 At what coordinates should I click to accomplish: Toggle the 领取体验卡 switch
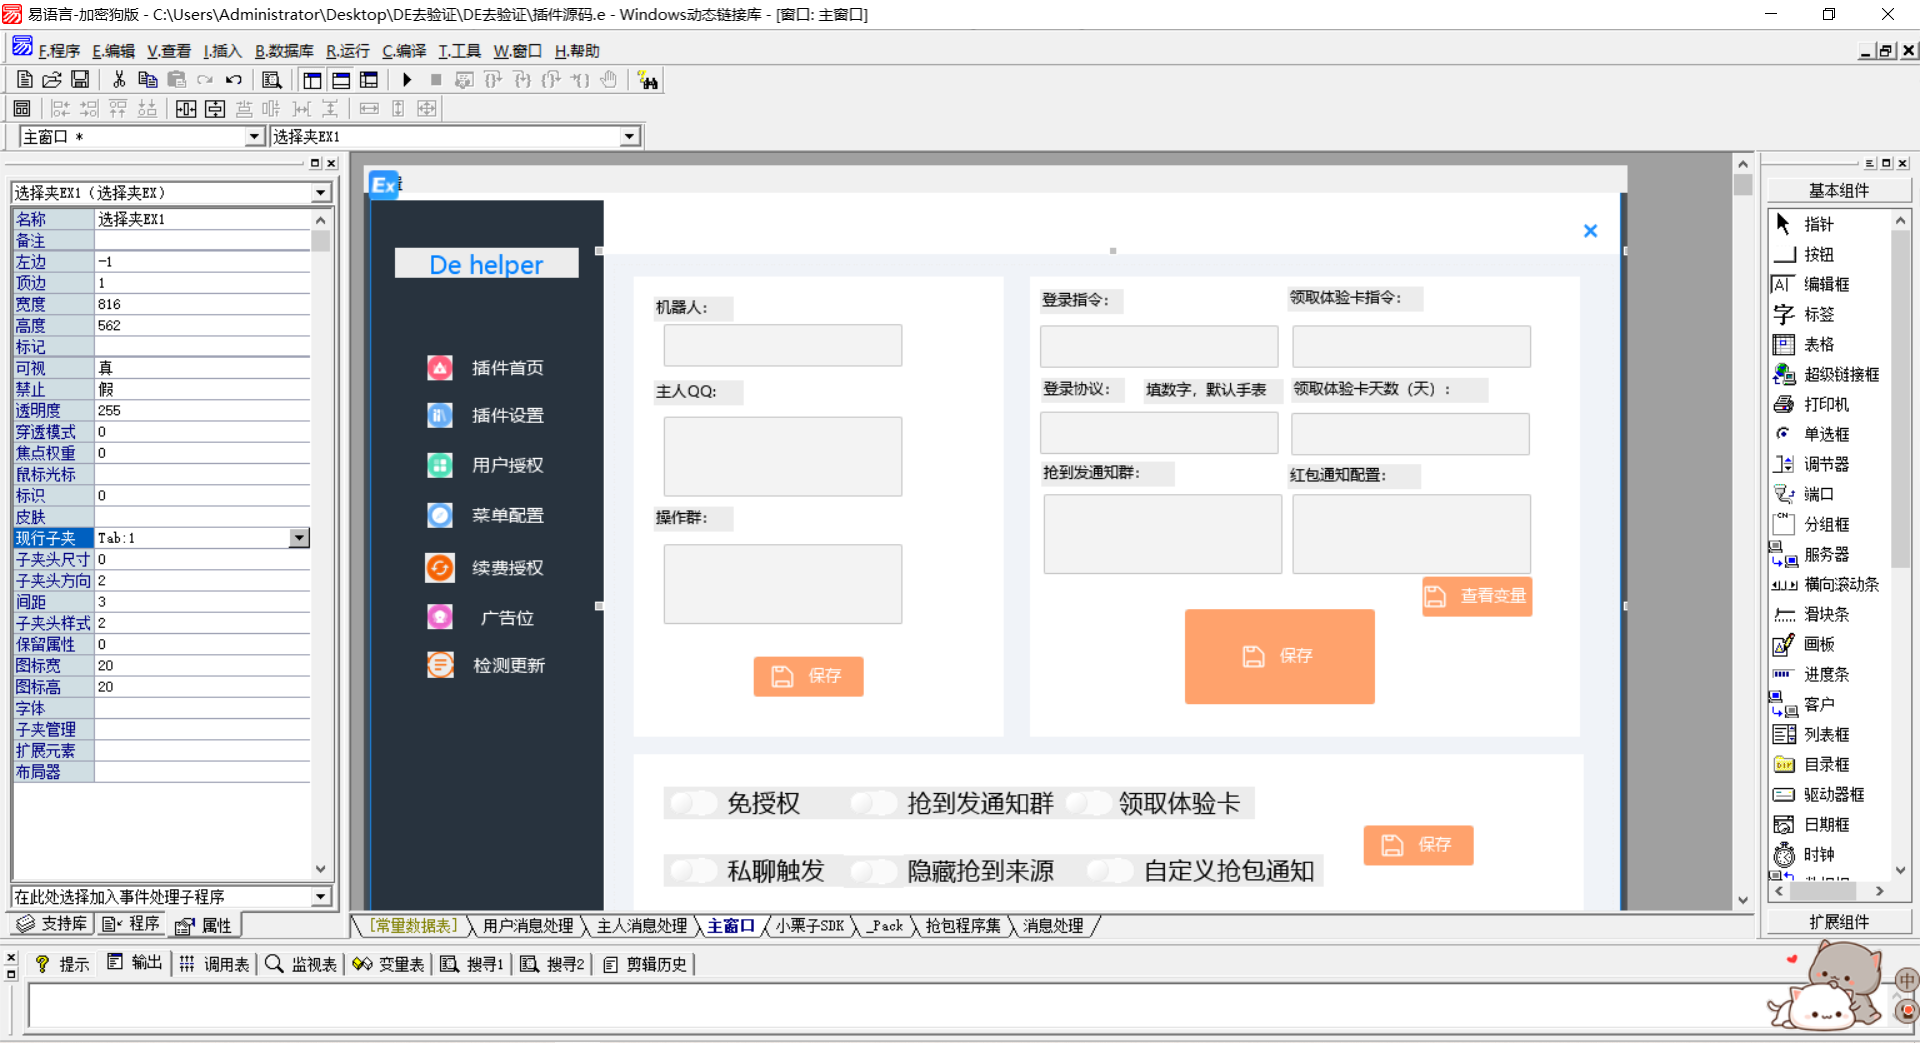pos(1088,803)
